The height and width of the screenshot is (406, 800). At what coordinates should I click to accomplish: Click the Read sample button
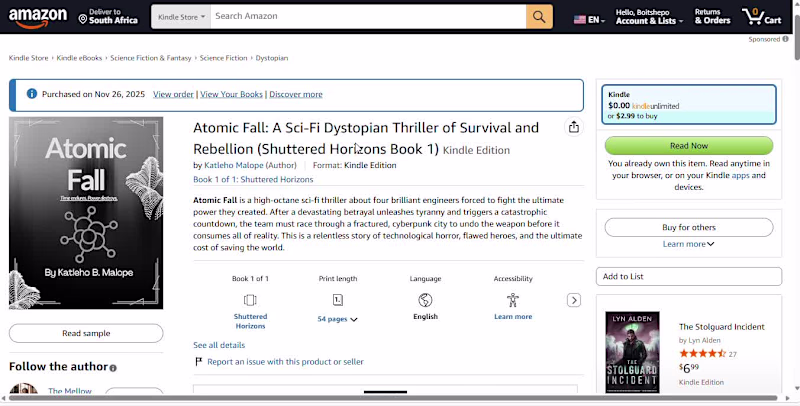(x=86, y=333)
